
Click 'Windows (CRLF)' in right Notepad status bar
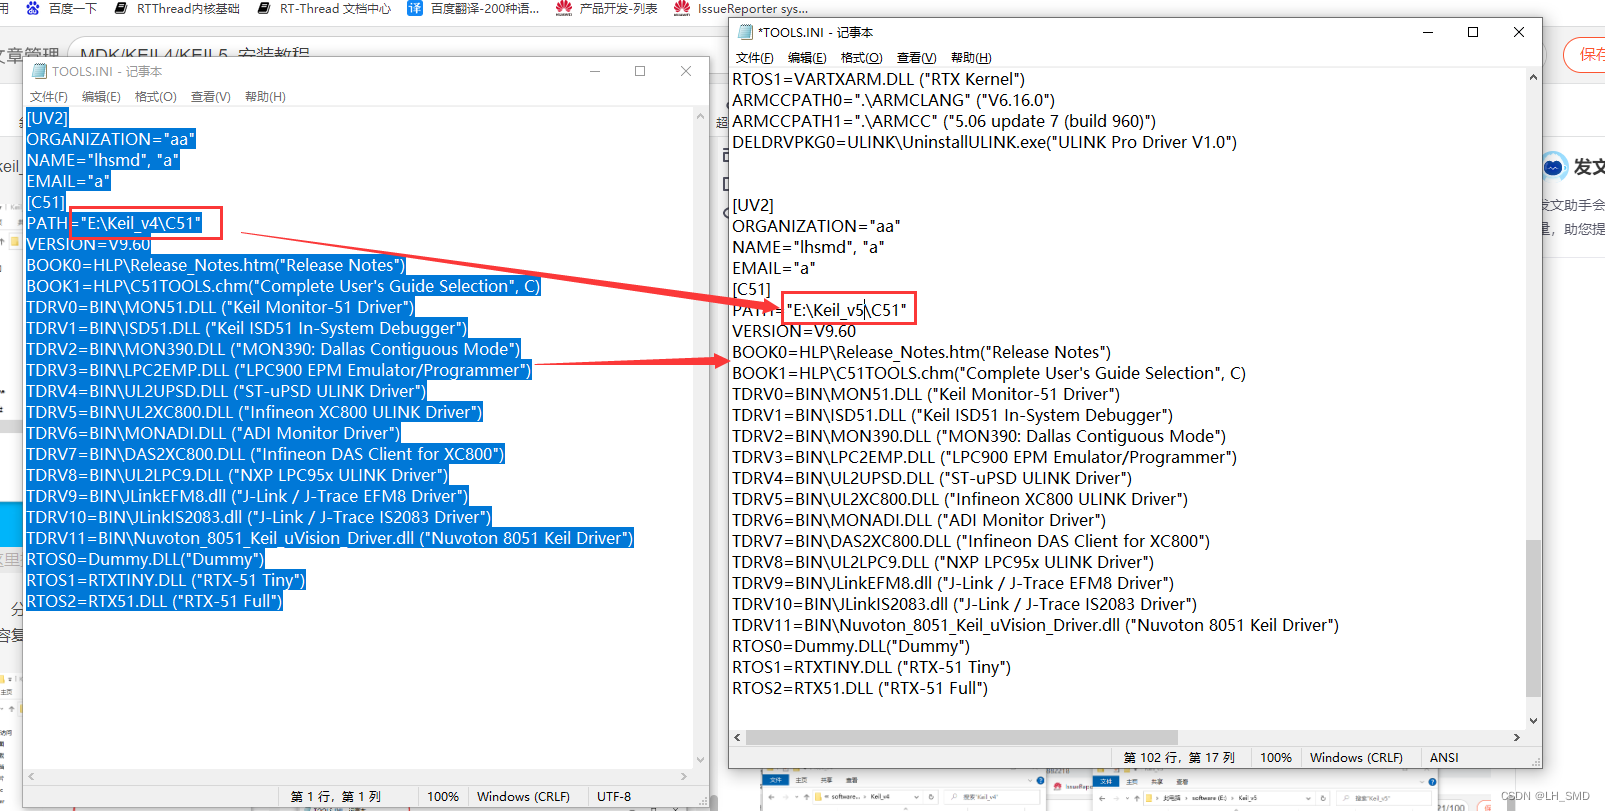[x=1356, y=758]
